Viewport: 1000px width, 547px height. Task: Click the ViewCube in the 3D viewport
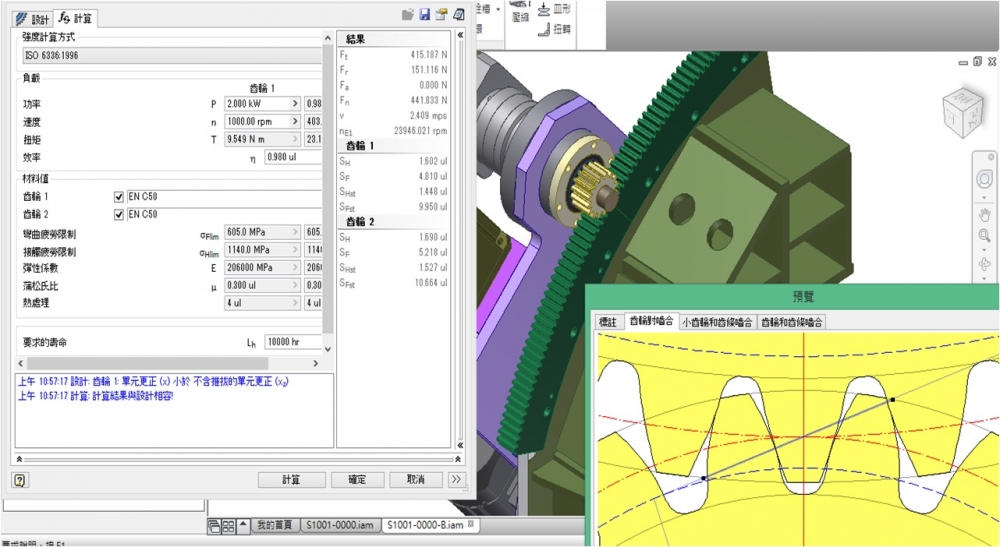point(963,112)
